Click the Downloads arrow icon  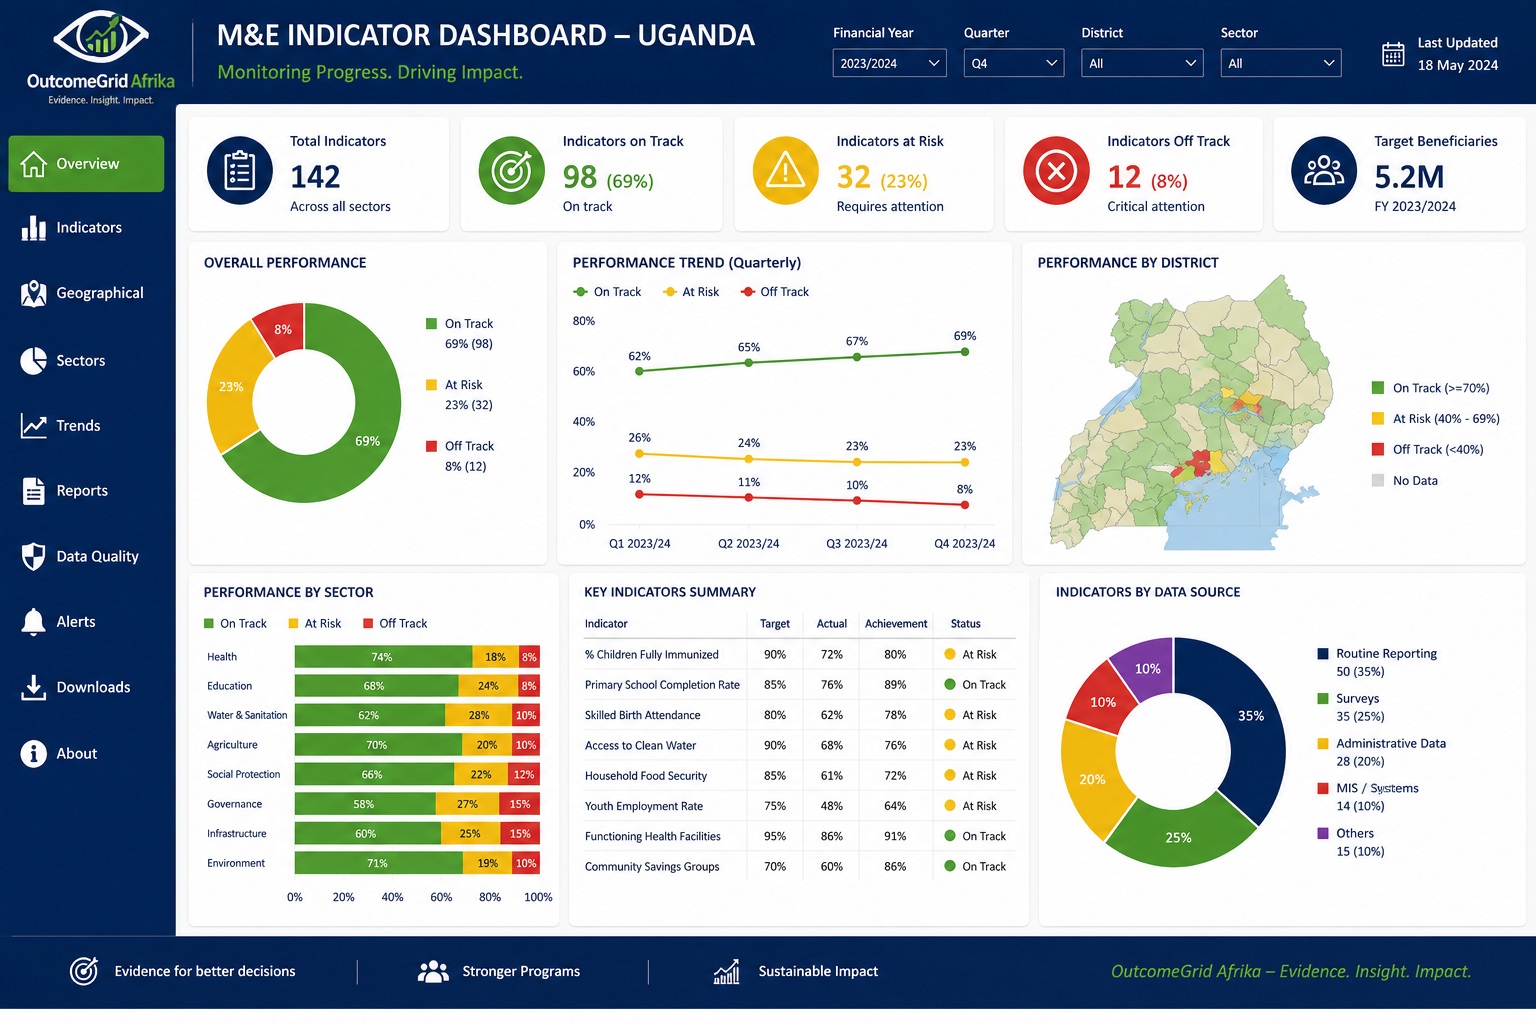(34, 687)
